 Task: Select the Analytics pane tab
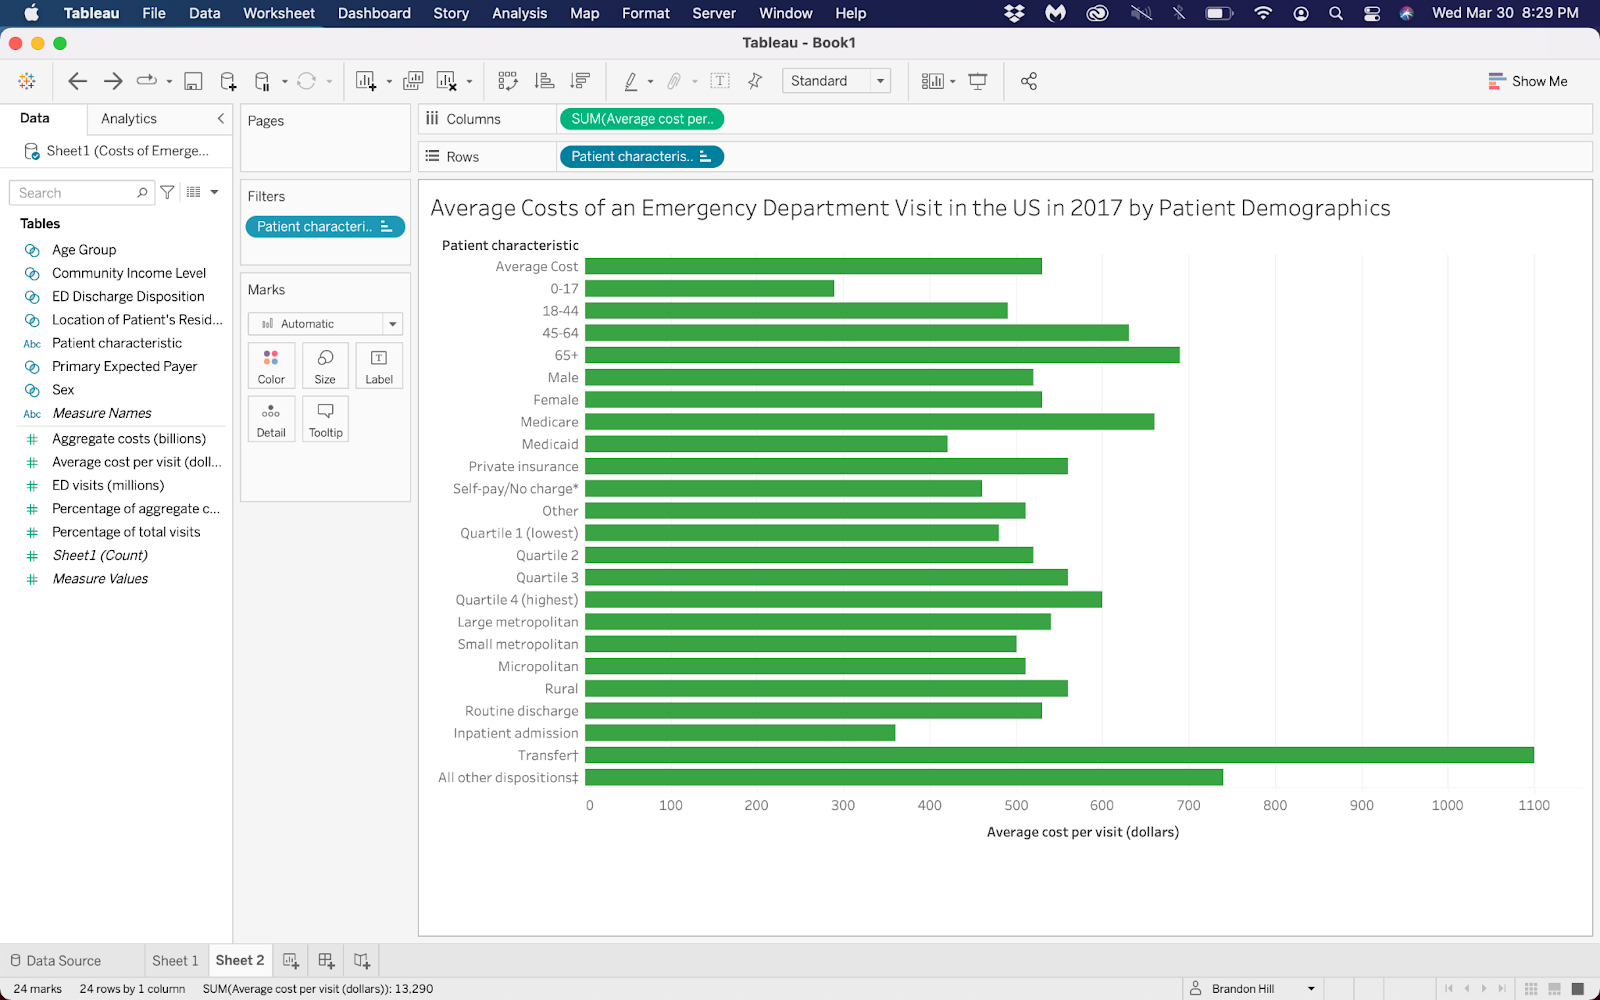pyautogui.click(x=129, y=118)
